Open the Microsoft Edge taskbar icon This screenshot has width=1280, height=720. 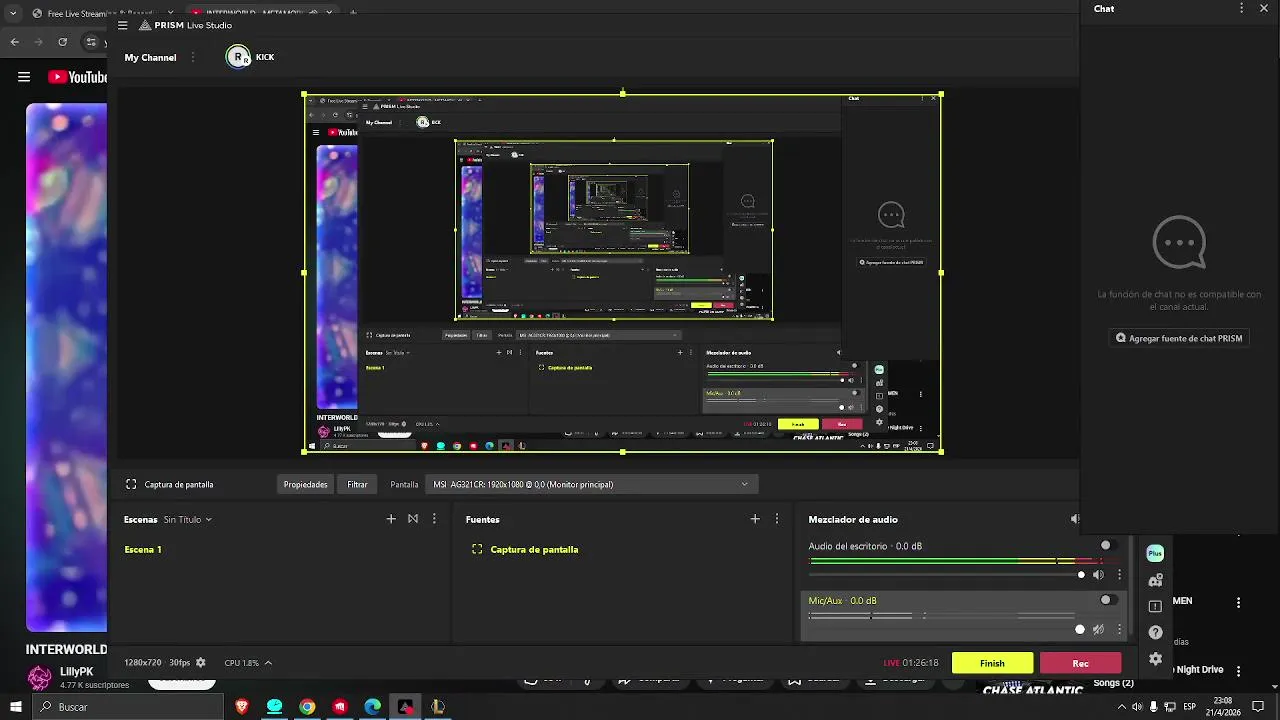(x=372, y=707)
